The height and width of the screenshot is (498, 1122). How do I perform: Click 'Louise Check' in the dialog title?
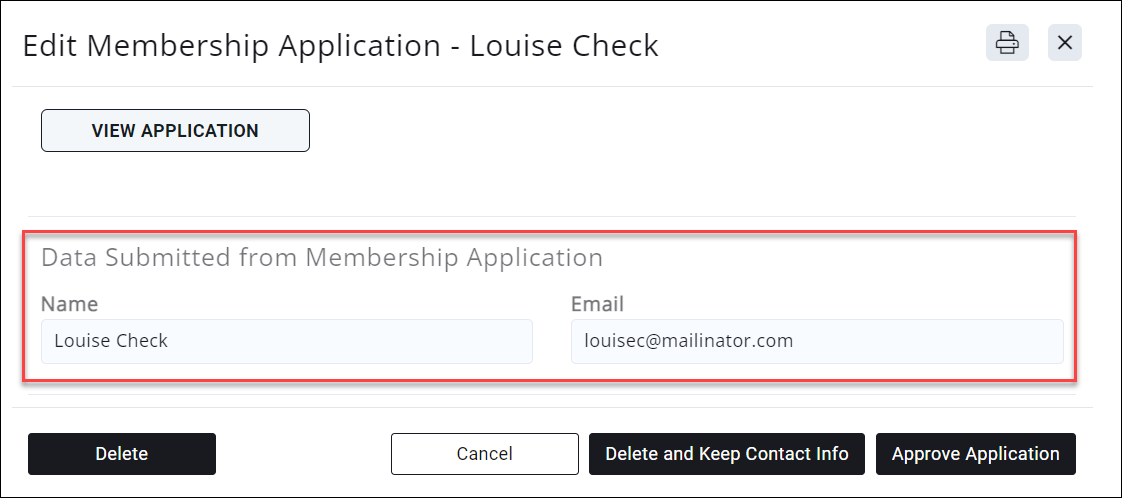click(x=564, y=45)
